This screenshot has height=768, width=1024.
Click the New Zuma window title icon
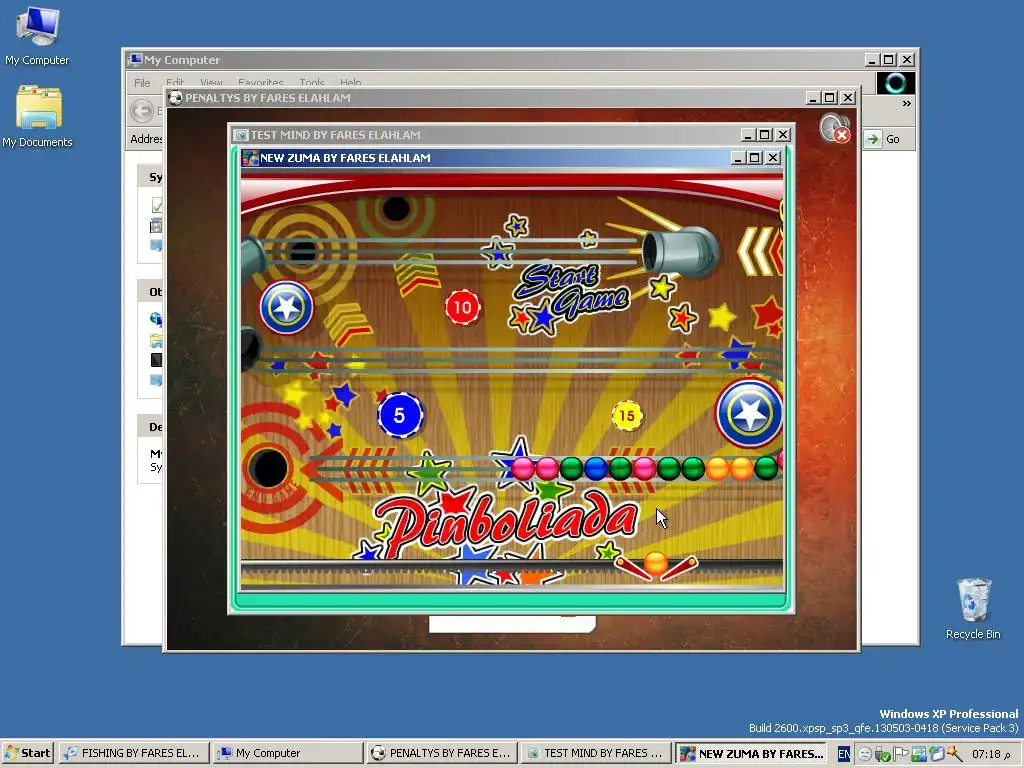[250, 158]
